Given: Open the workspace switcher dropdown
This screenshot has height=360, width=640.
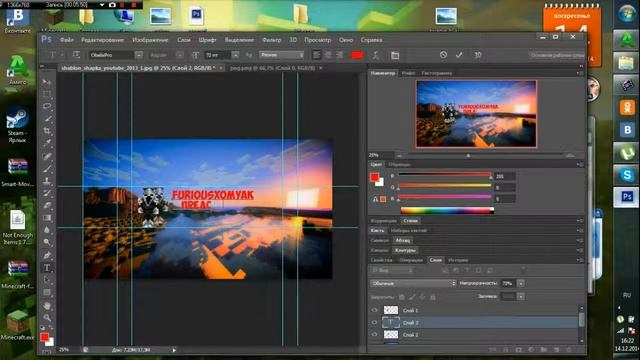Looking at the screenshot, I should (x=557, y=55).
